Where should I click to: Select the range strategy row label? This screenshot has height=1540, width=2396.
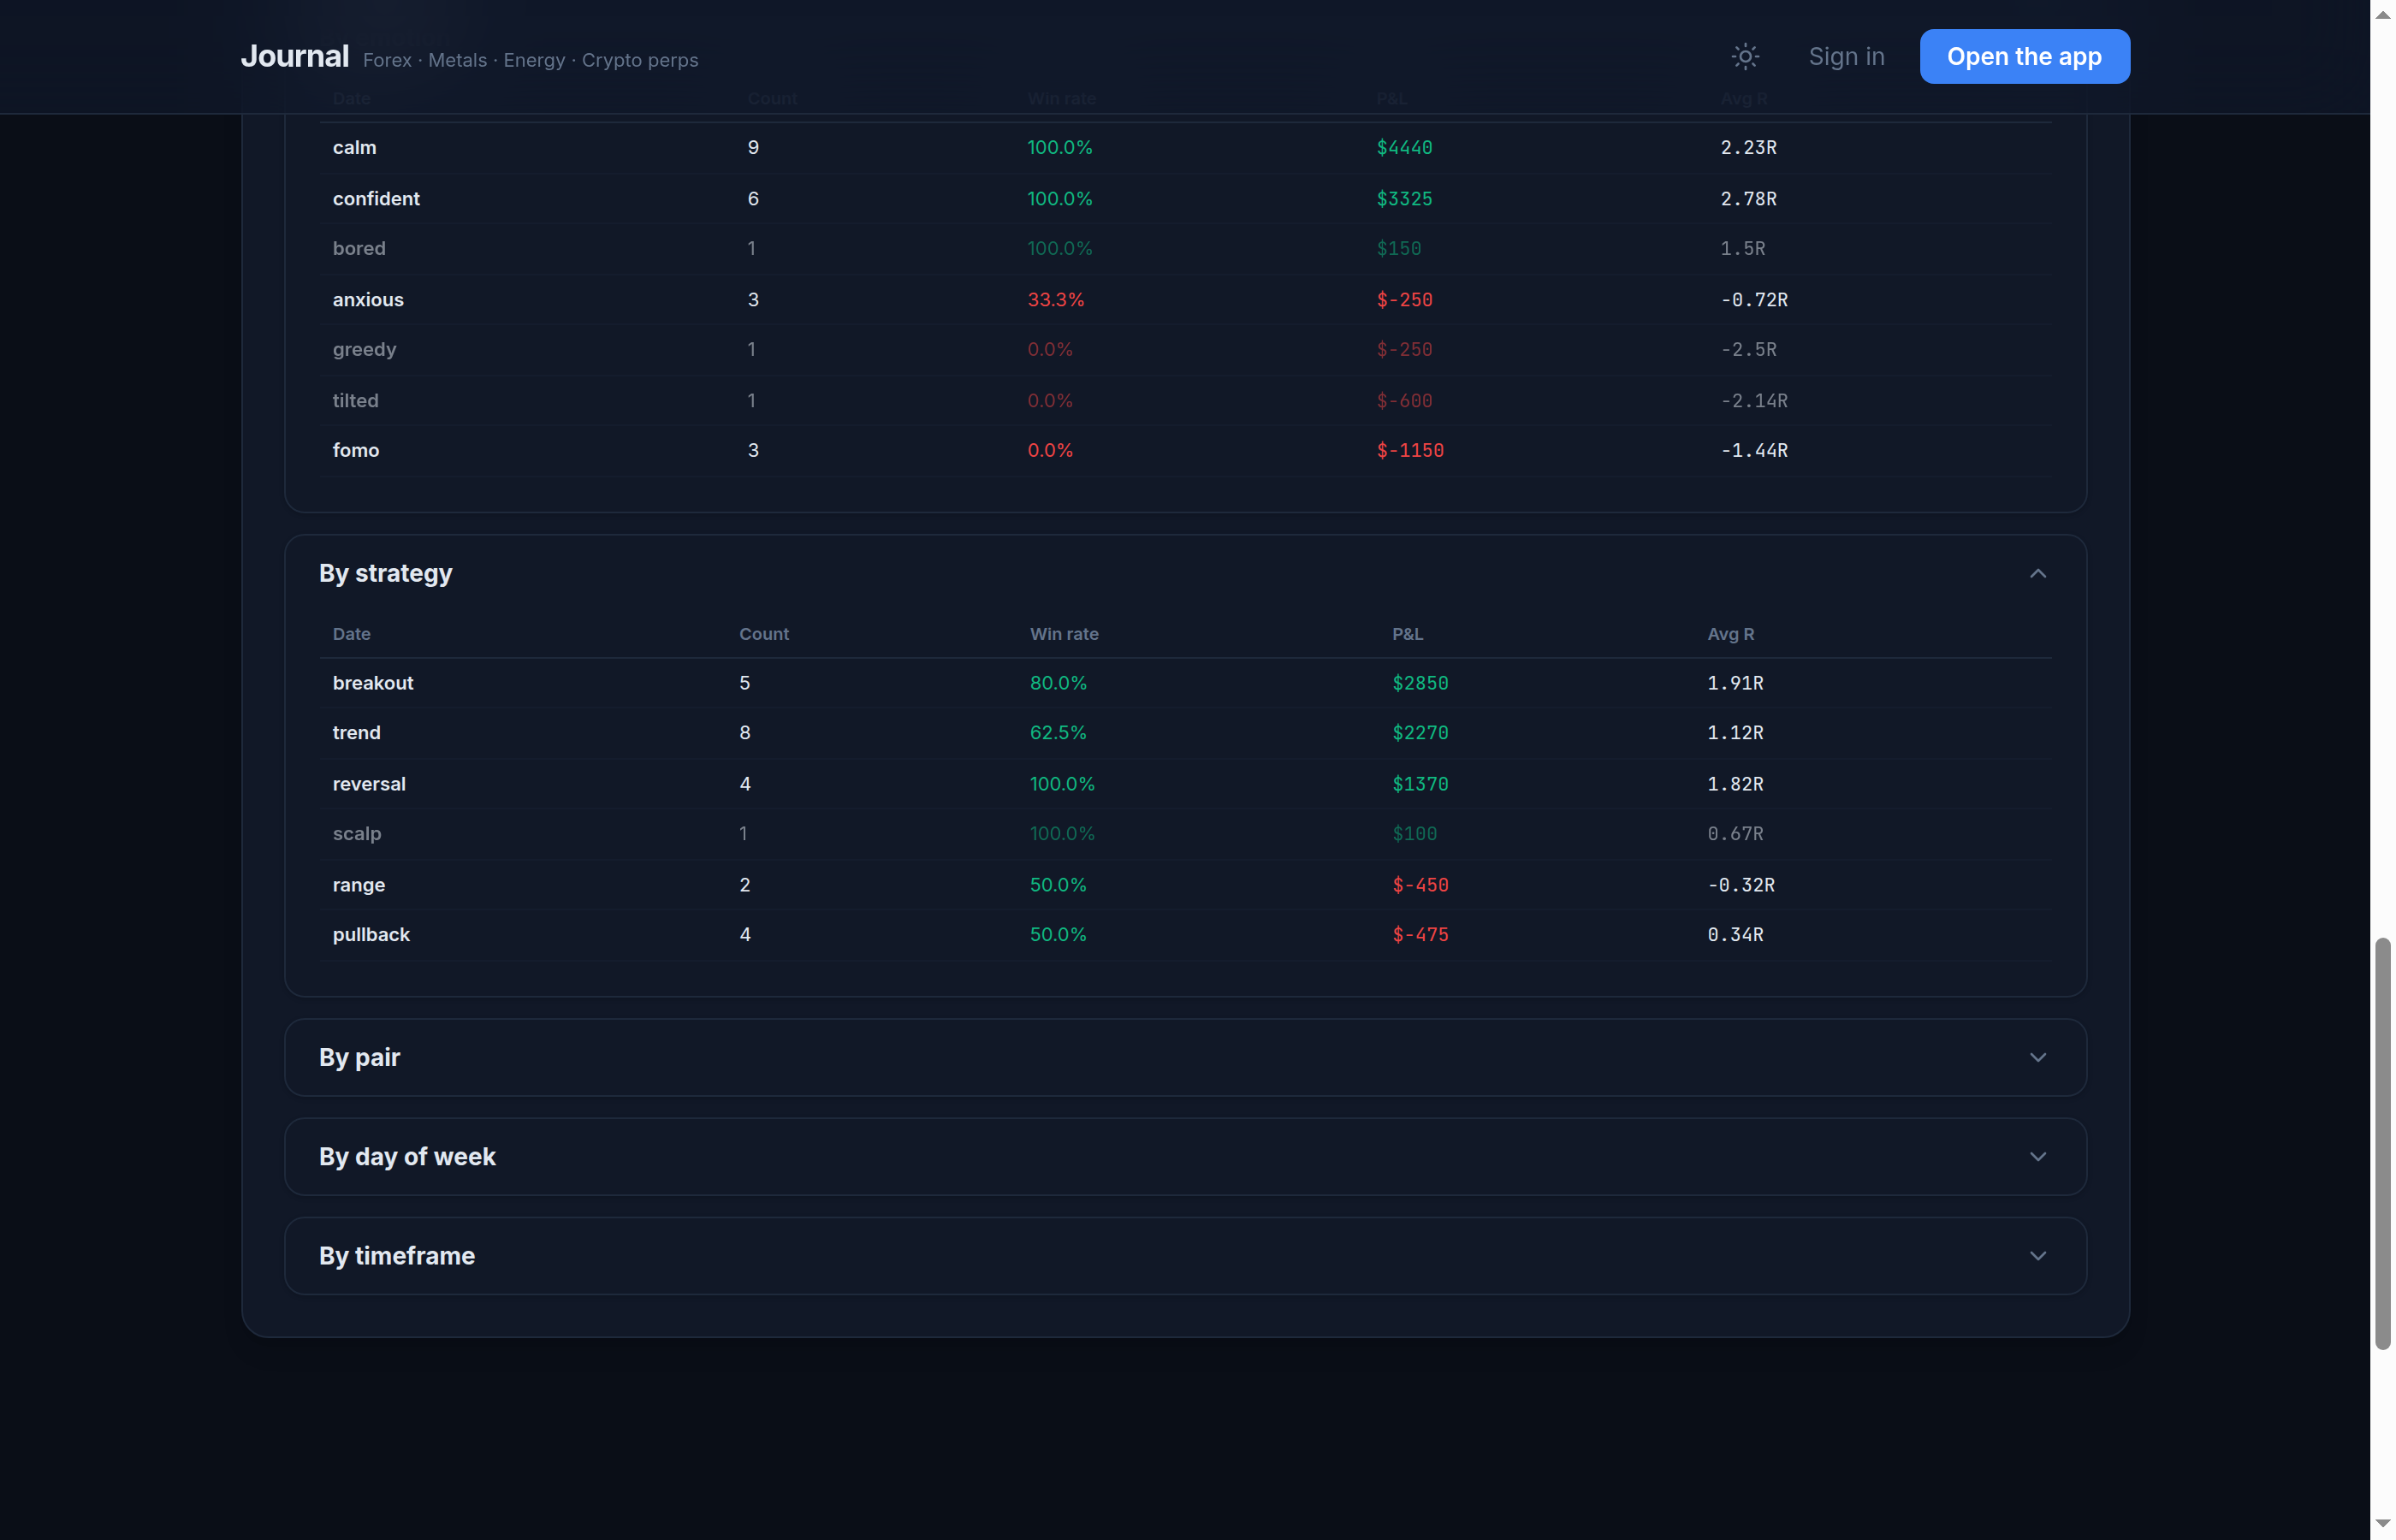pyautogui.click(x=359, y=885)
